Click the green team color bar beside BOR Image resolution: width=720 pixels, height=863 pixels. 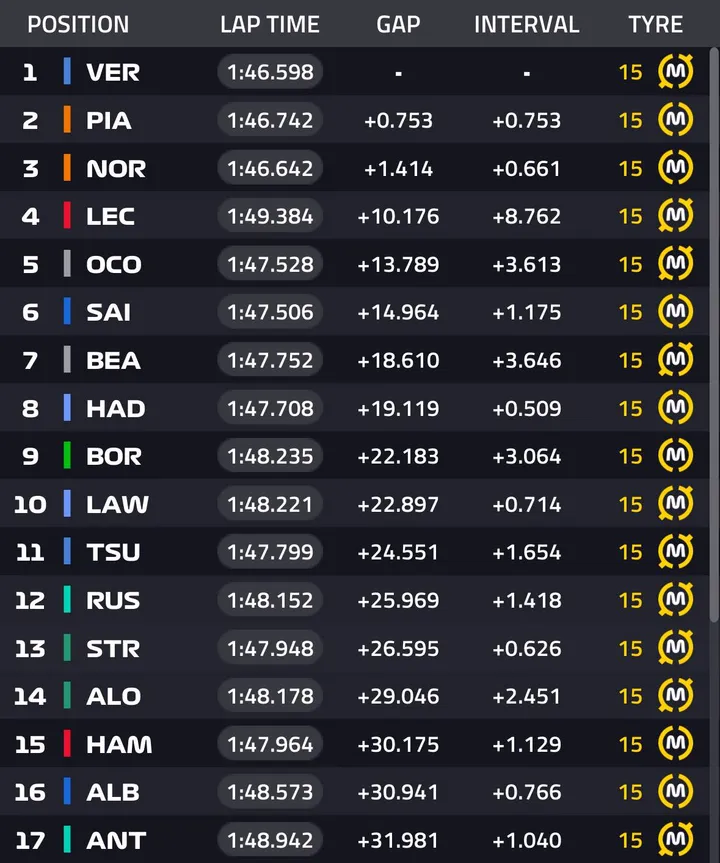point(67,456)
